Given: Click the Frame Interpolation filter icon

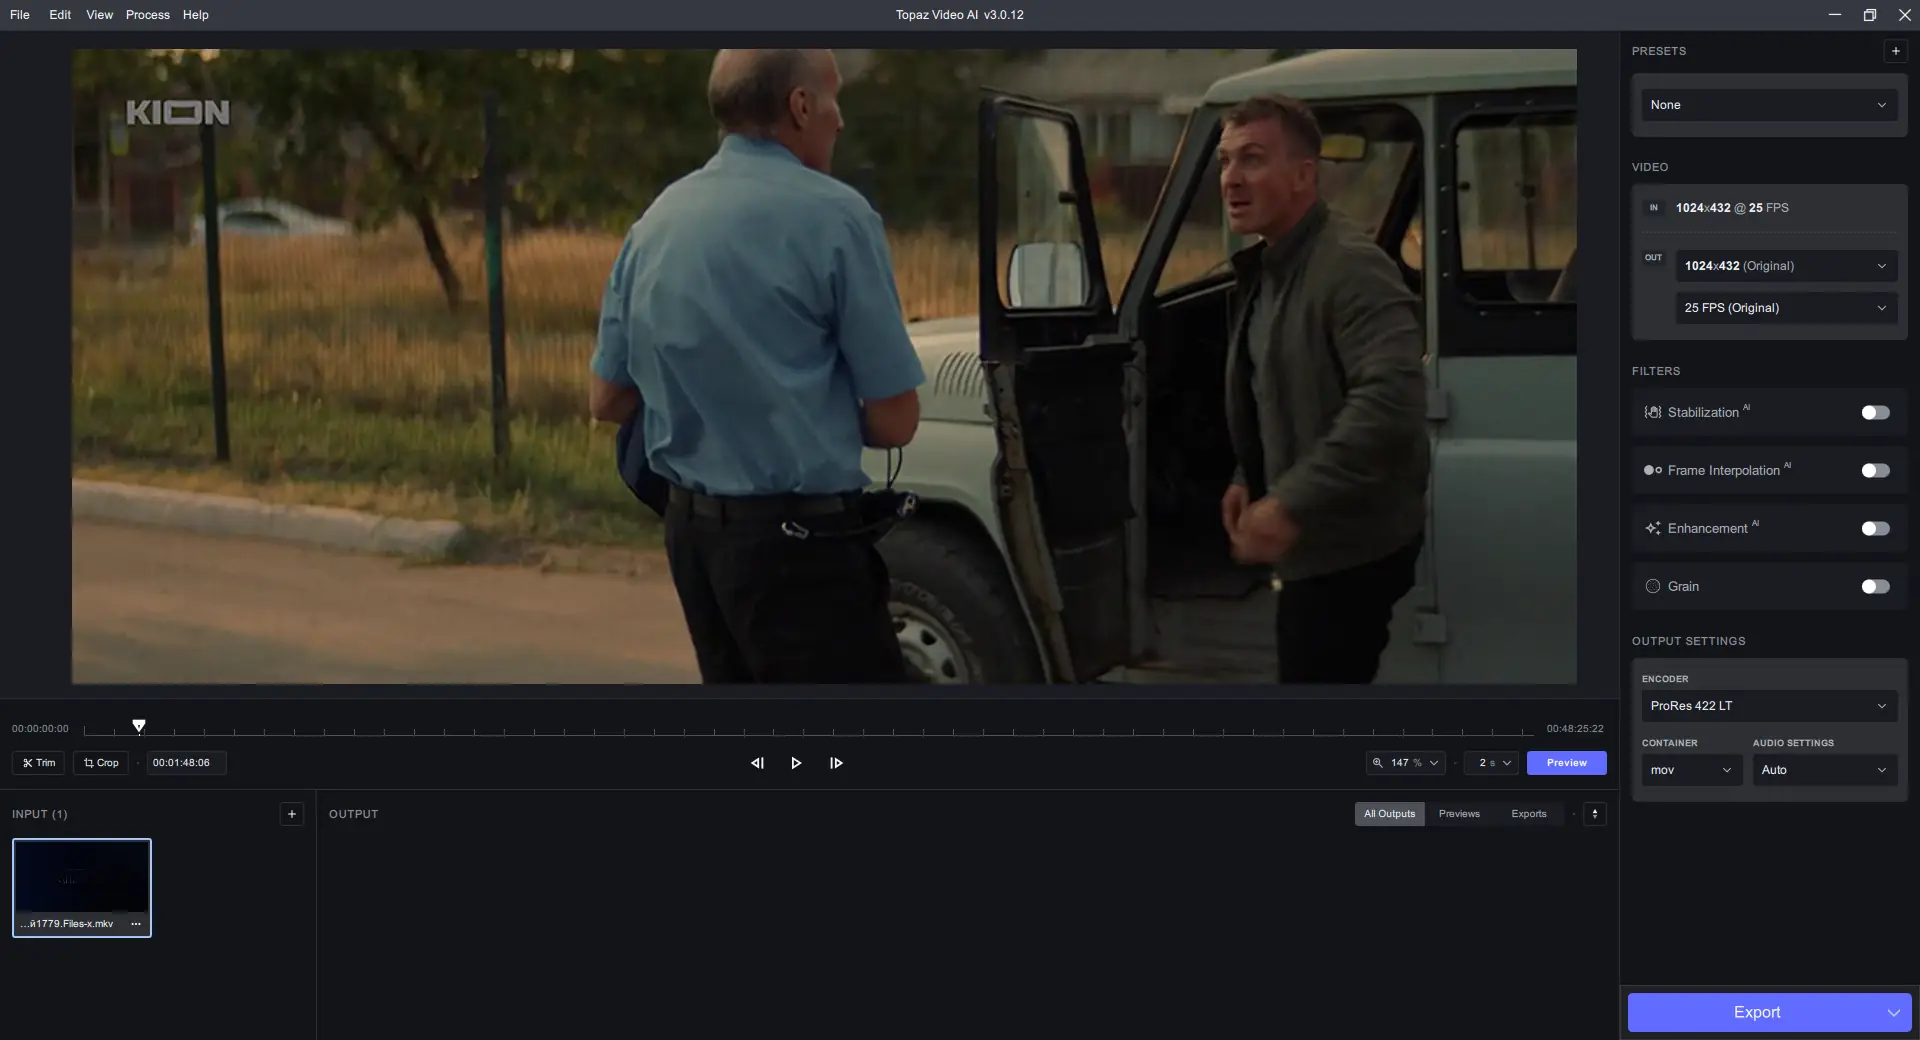Looking at the screenshot, I should (1653, 470).
